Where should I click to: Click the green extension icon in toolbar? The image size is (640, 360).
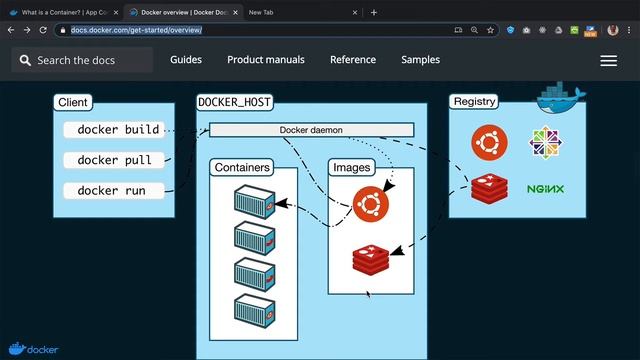pos(574,30)
